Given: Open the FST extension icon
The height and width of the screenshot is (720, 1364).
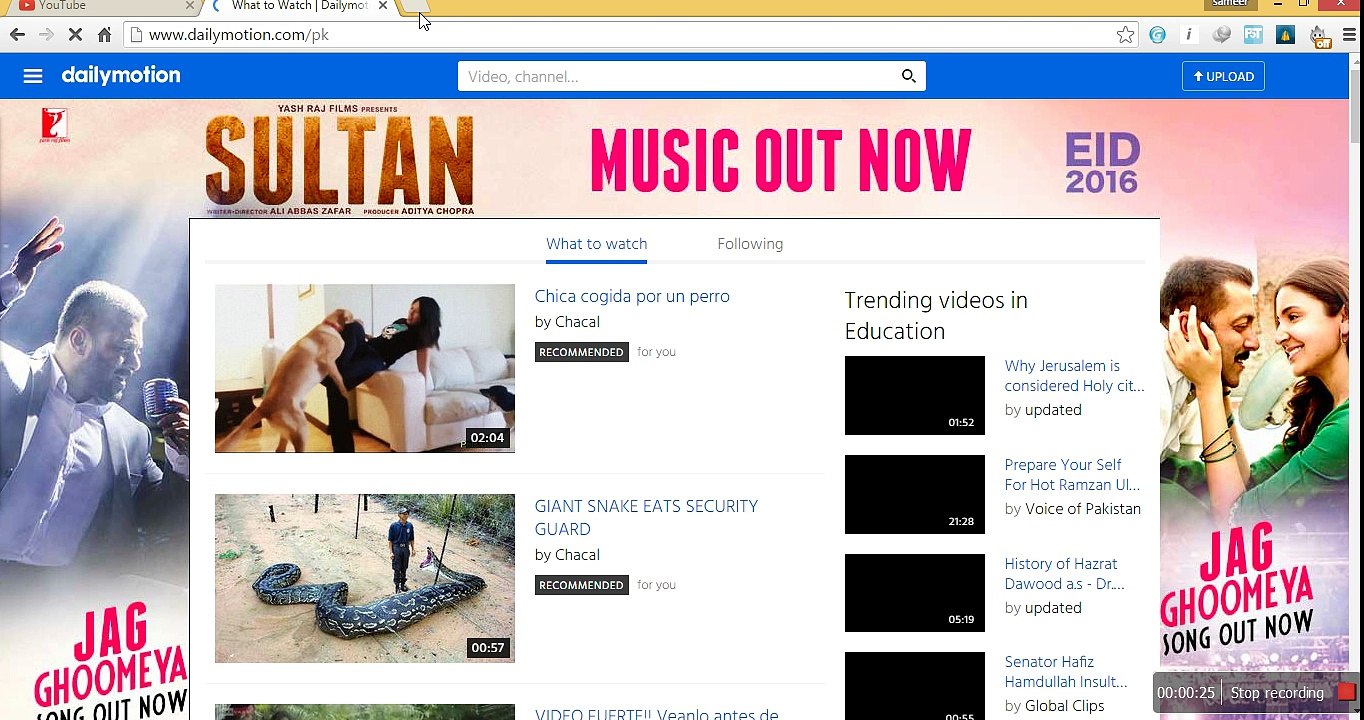Looking at the screenshot, I should click(x=1253, y=35).
